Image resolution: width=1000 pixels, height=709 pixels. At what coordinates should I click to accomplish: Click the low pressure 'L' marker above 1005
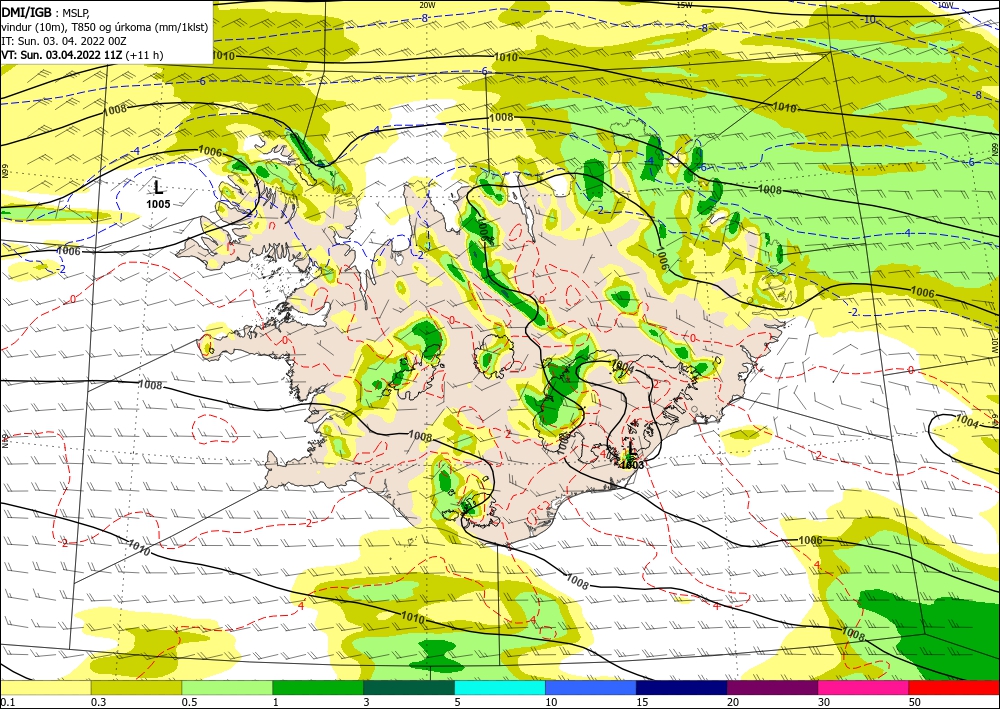coord(158,187)
